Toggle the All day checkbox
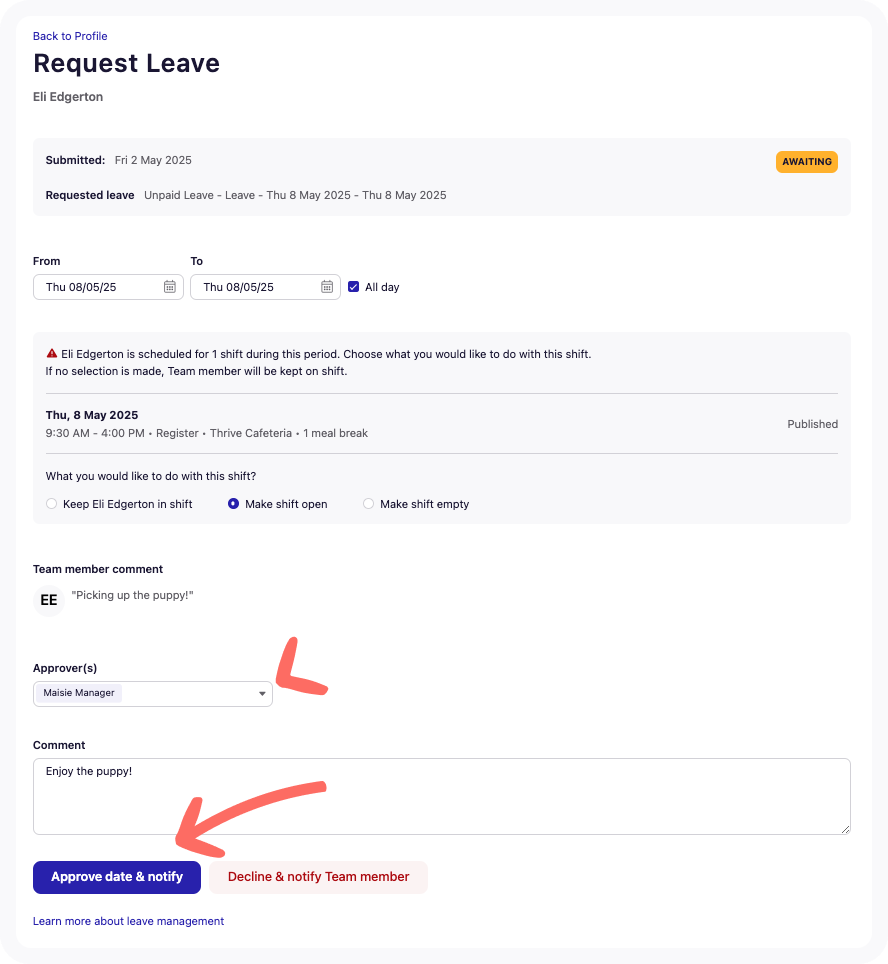 click(x=354, y=286)
